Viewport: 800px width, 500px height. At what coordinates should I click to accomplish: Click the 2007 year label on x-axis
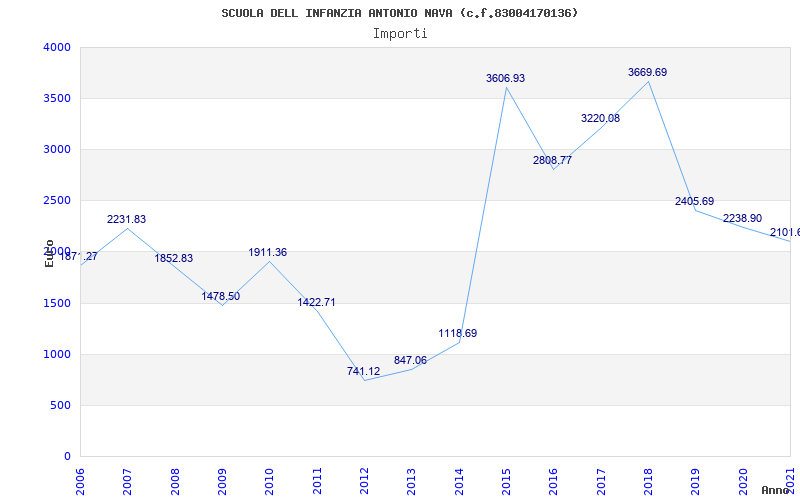click(x=128, y=482)
